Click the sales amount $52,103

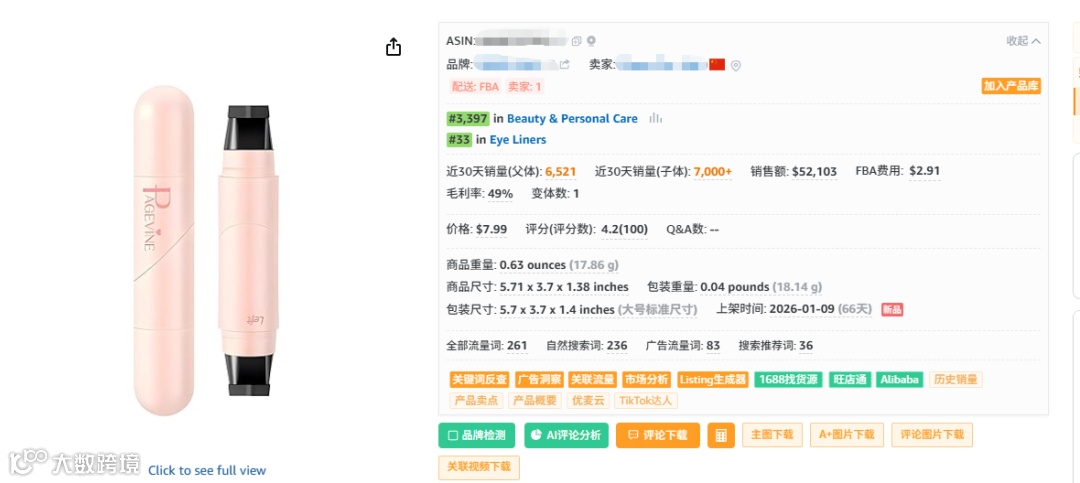[815, 172]
